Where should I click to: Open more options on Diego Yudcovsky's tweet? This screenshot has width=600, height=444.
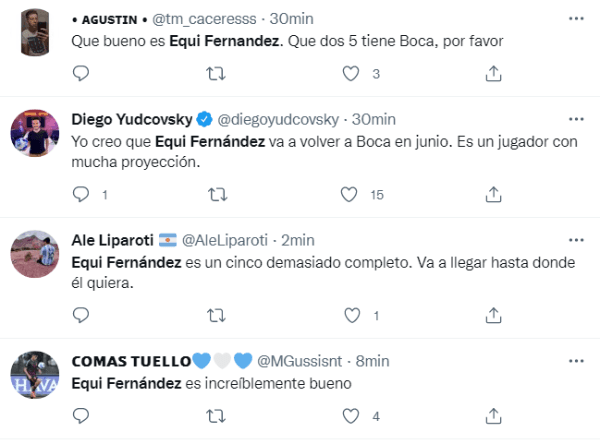coord(575,119)
